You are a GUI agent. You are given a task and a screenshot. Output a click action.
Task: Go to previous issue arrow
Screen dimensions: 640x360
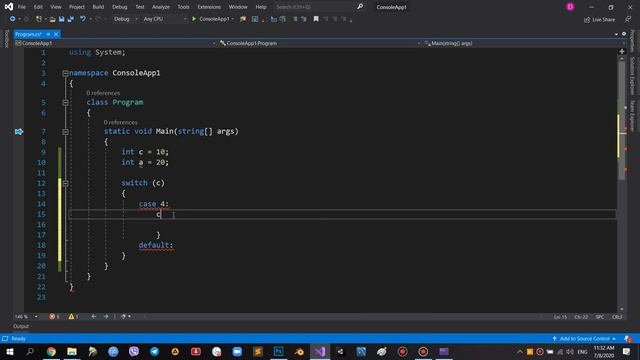[94, 317]
